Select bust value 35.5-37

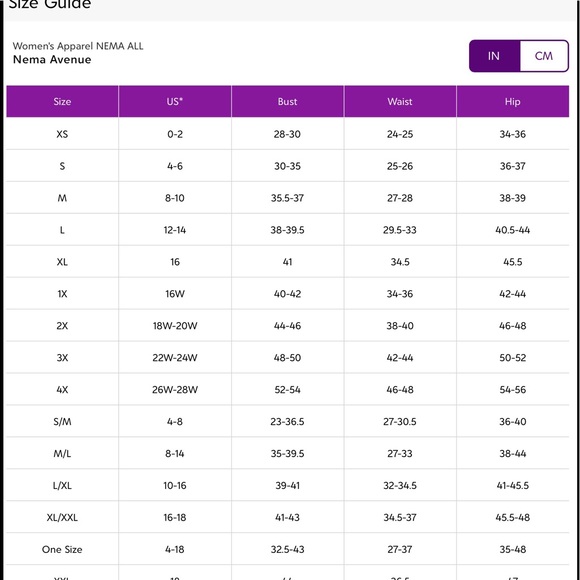287,198
